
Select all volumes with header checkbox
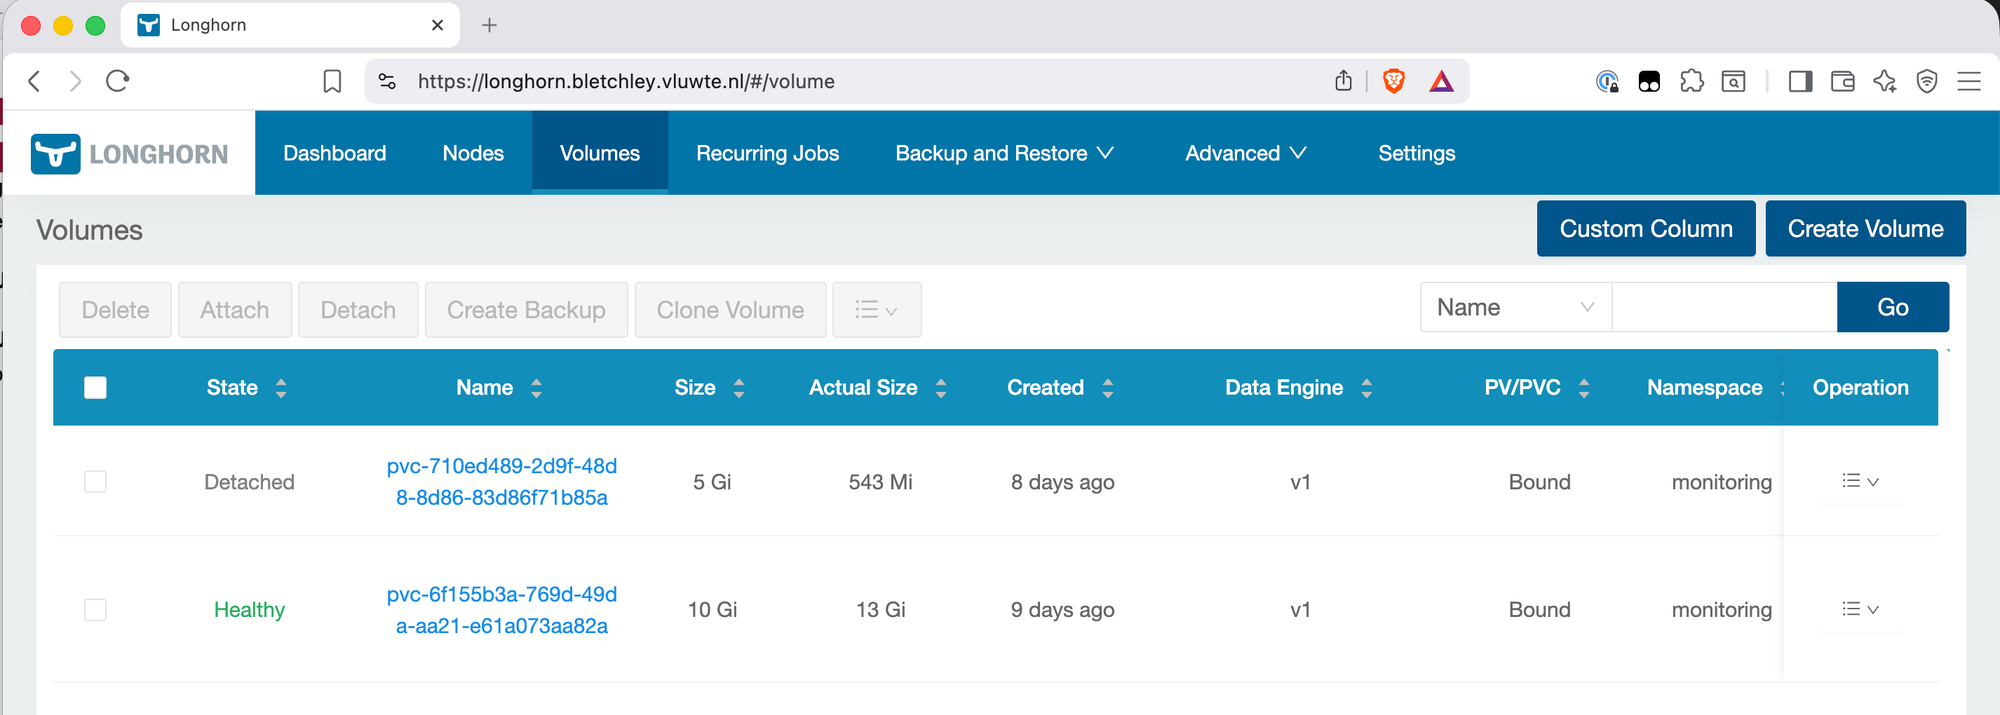[95, 388]
